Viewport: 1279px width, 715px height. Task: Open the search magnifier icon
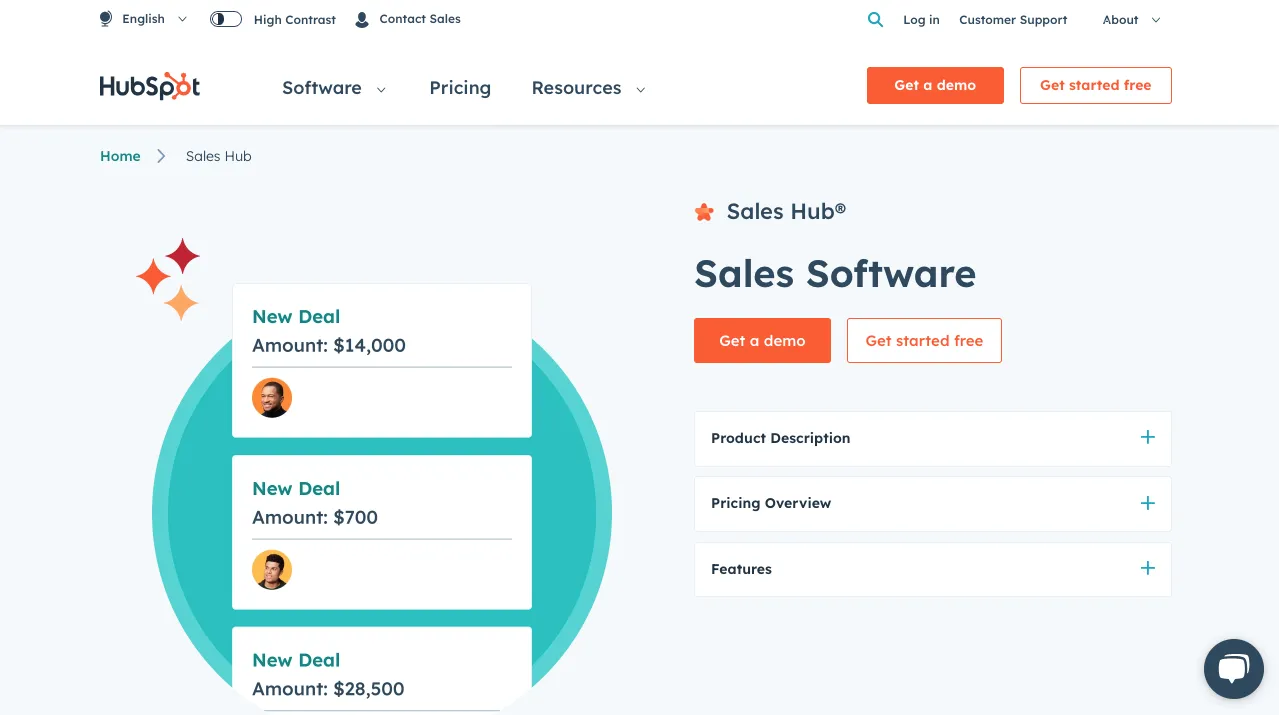click(875, 19)
